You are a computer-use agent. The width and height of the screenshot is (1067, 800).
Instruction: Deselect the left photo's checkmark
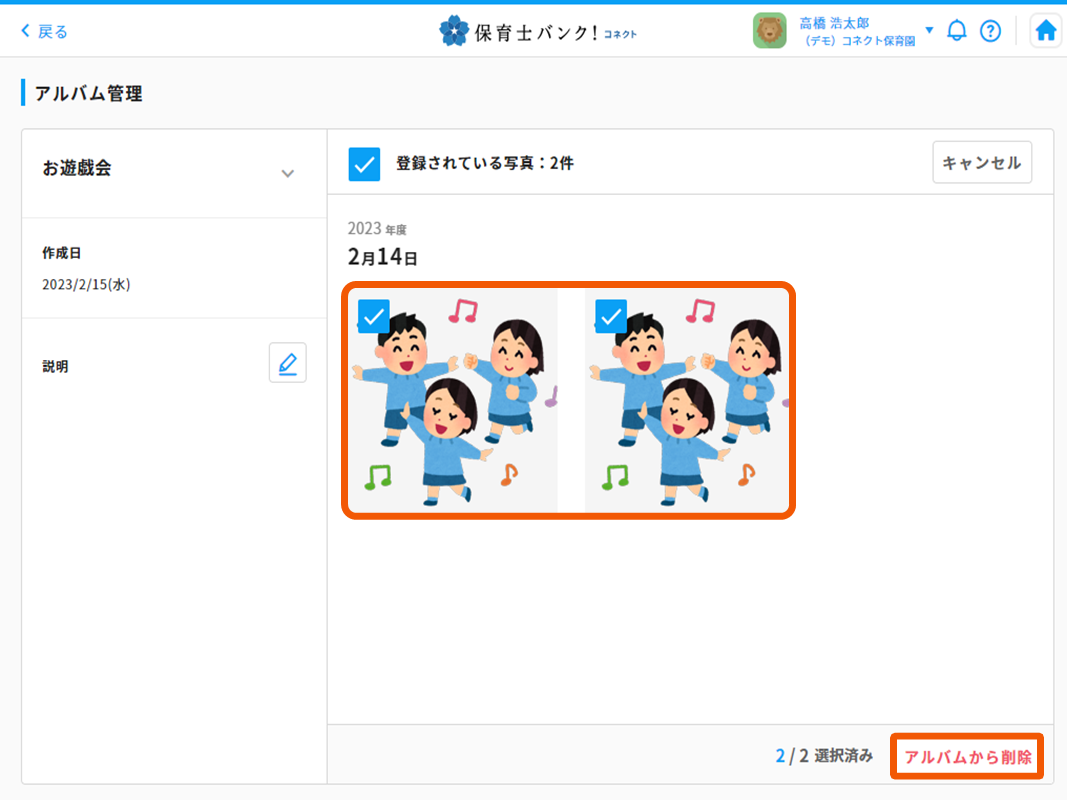pyautogui.click(x=374, y=317)
